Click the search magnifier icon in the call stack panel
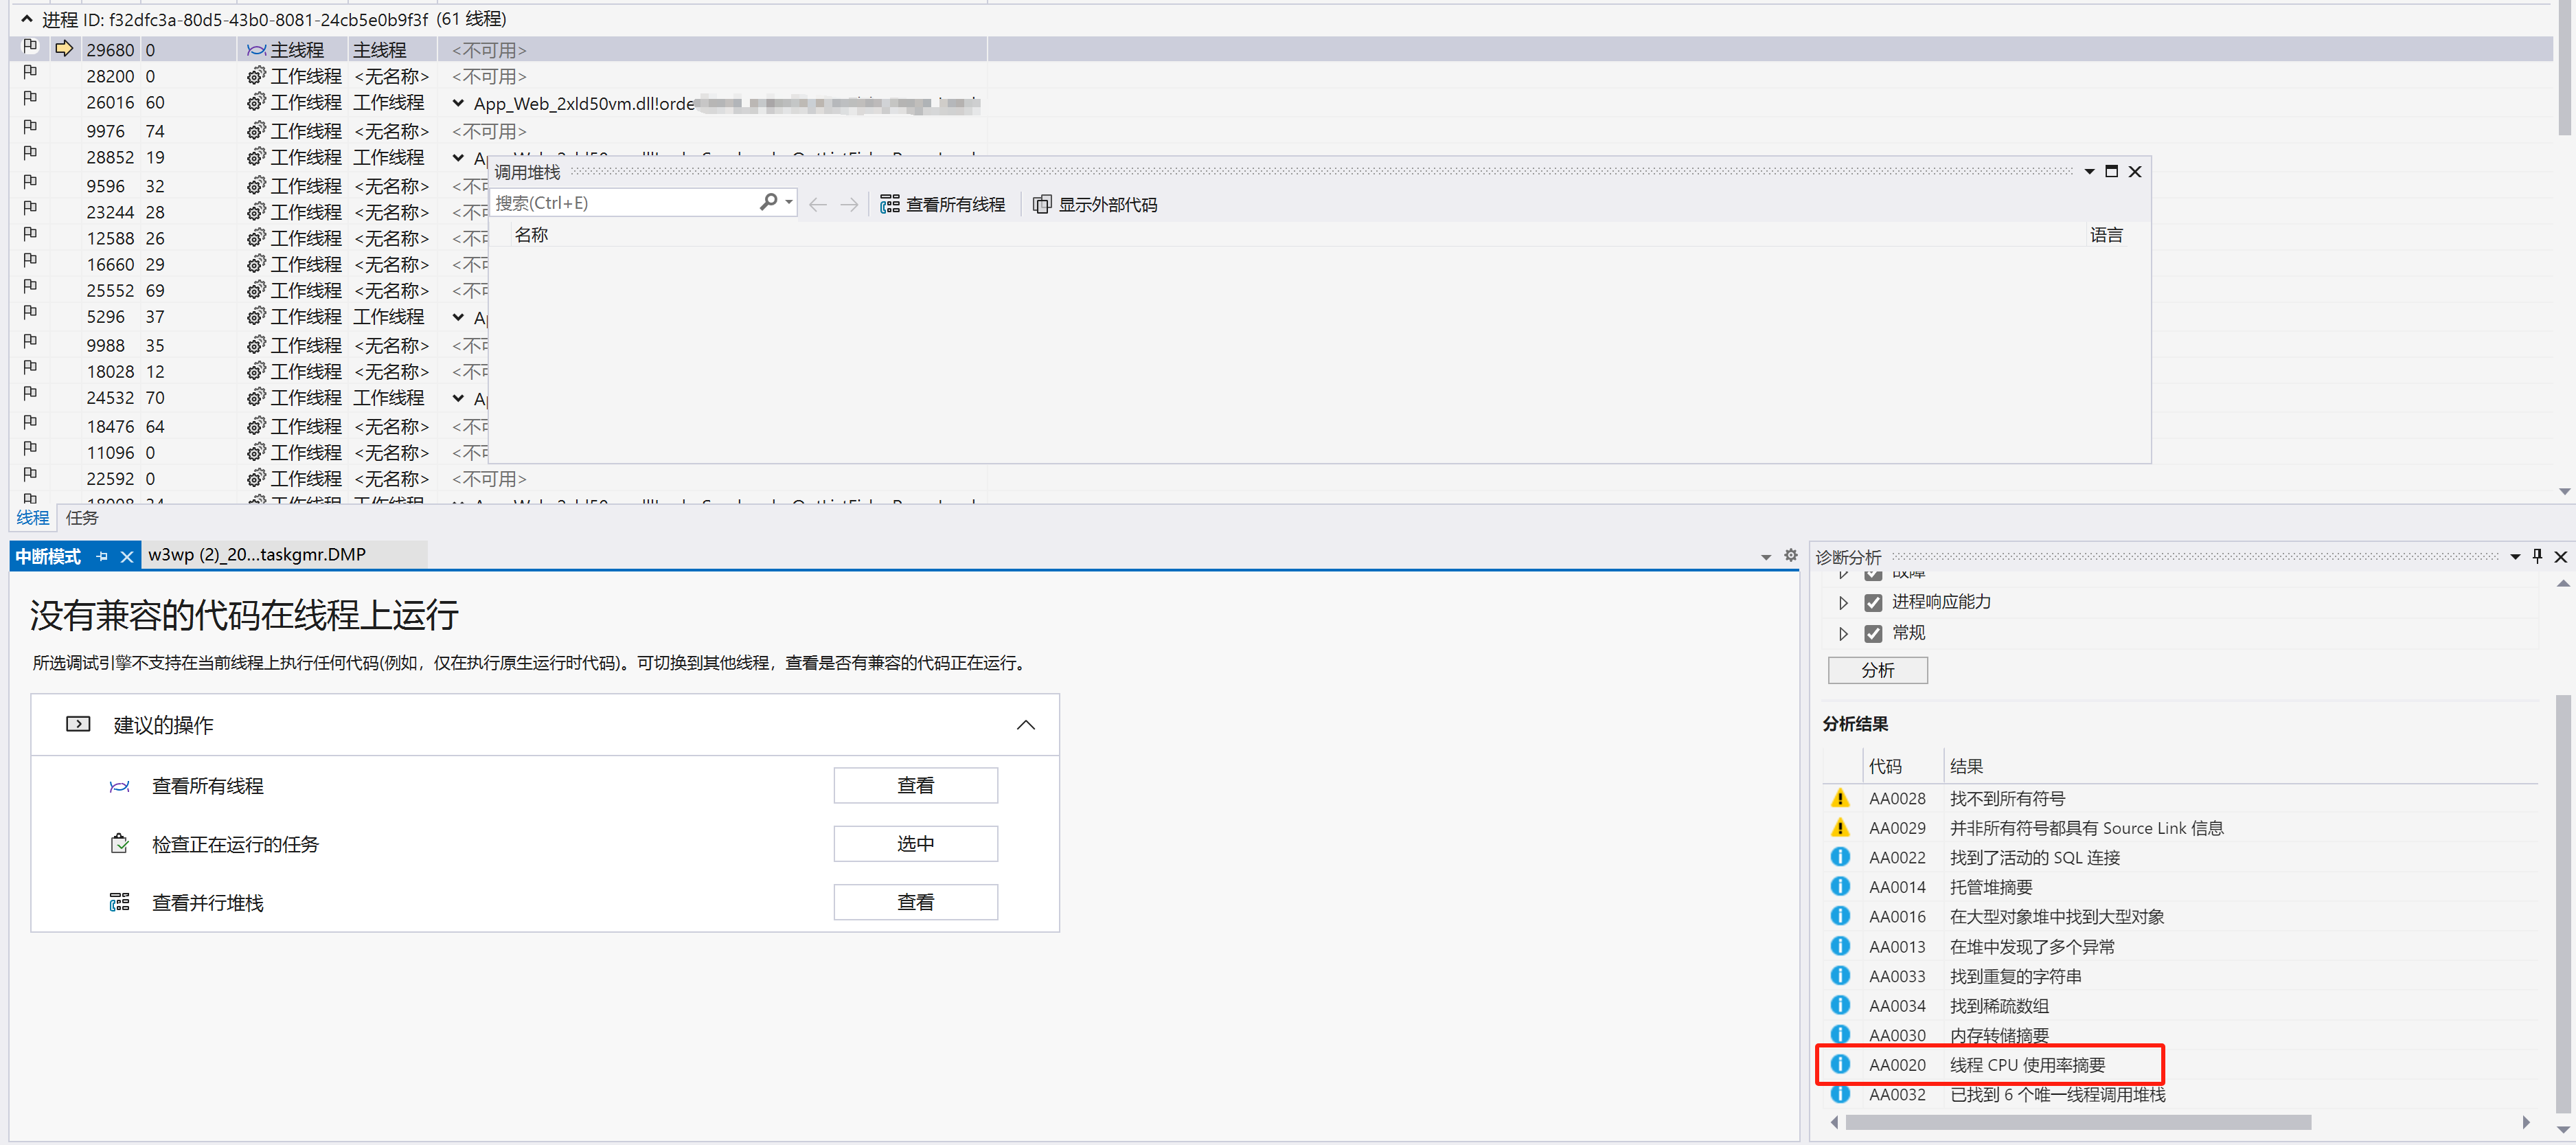 pos(768,203)
